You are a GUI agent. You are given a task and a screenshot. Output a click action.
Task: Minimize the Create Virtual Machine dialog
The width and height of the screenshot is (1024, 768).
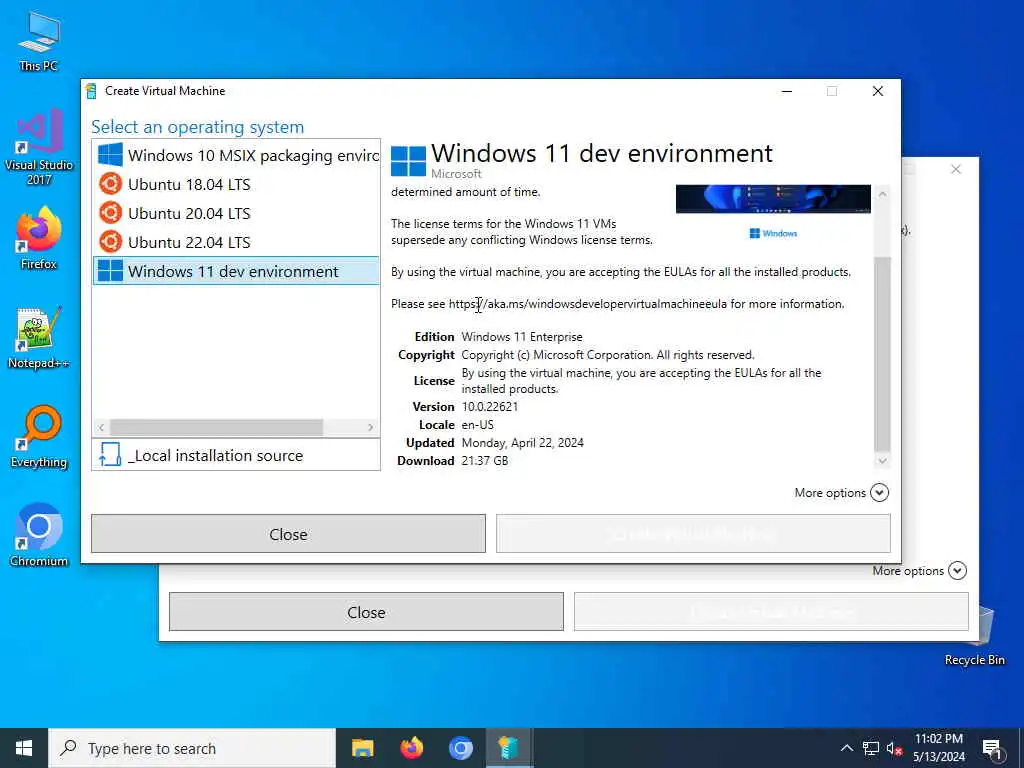(x=787, y=91)
